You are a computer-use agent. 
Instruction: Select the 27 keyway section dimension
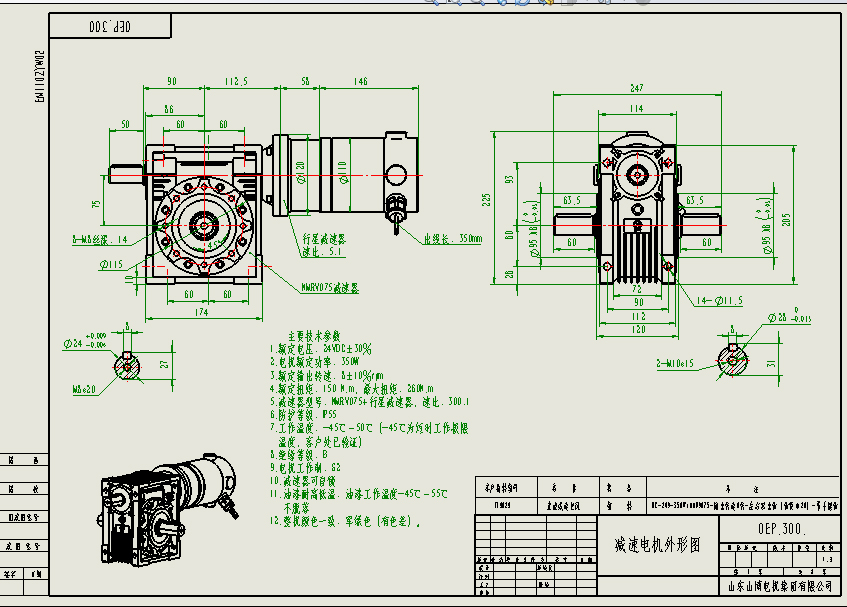pyautogui.click(x=164, y=365)
